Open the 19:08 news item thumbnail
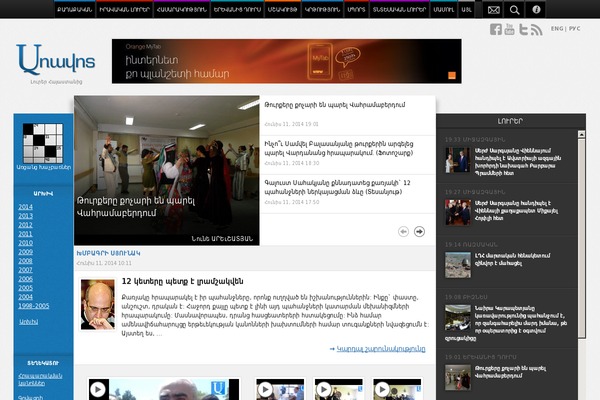Viewport: 600px width, 400px height. point(458,317)
